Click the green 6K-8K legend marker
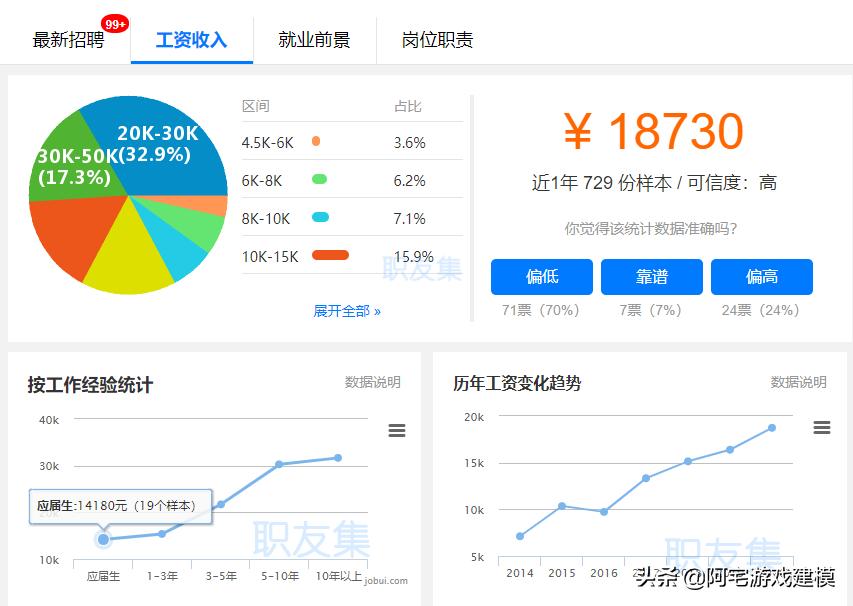 click(319, 179)
